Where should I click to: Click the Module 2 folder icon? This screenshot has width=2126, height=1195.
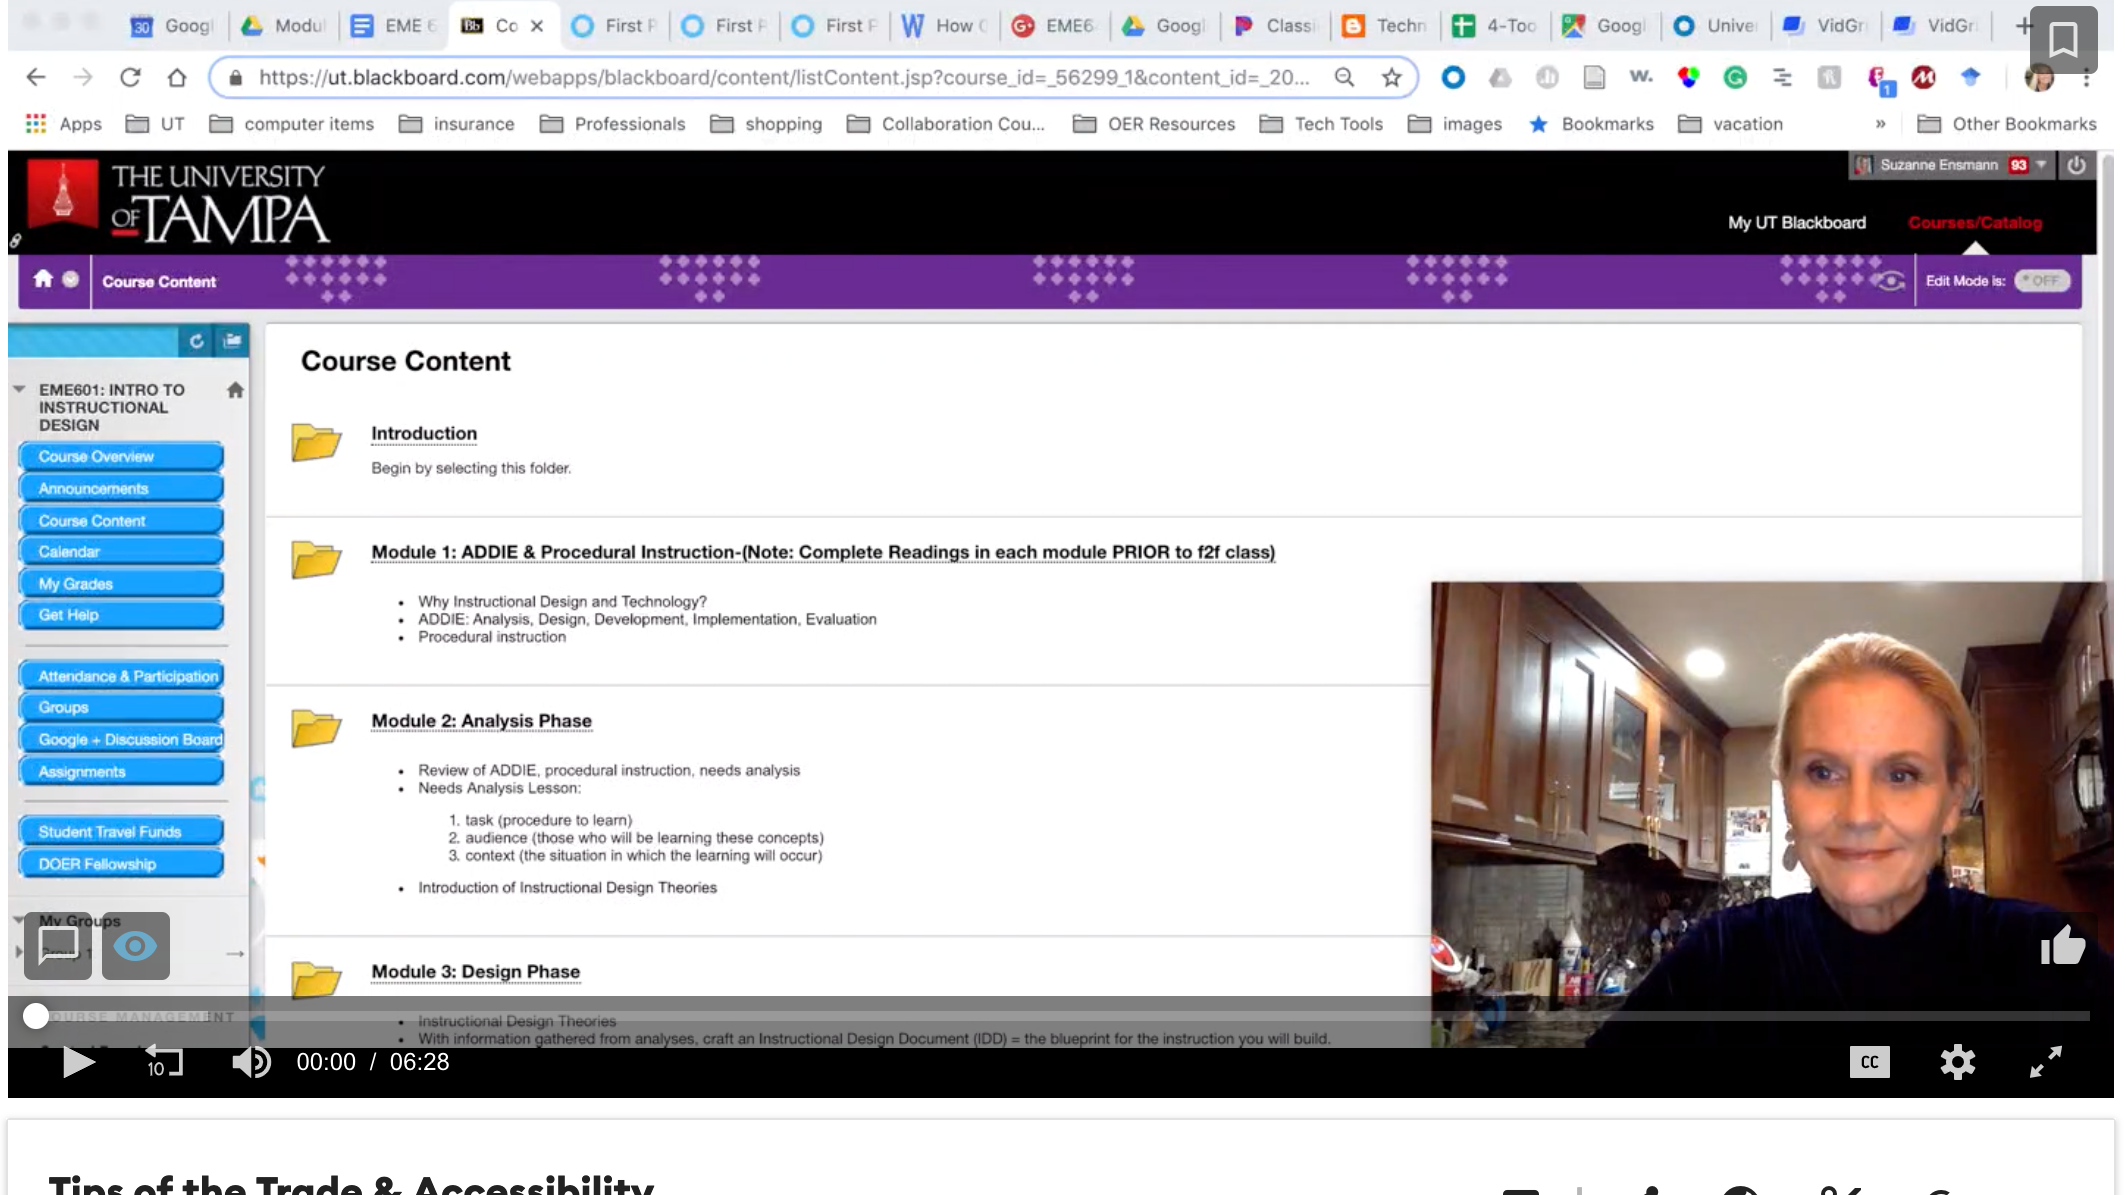click(316, 727)
